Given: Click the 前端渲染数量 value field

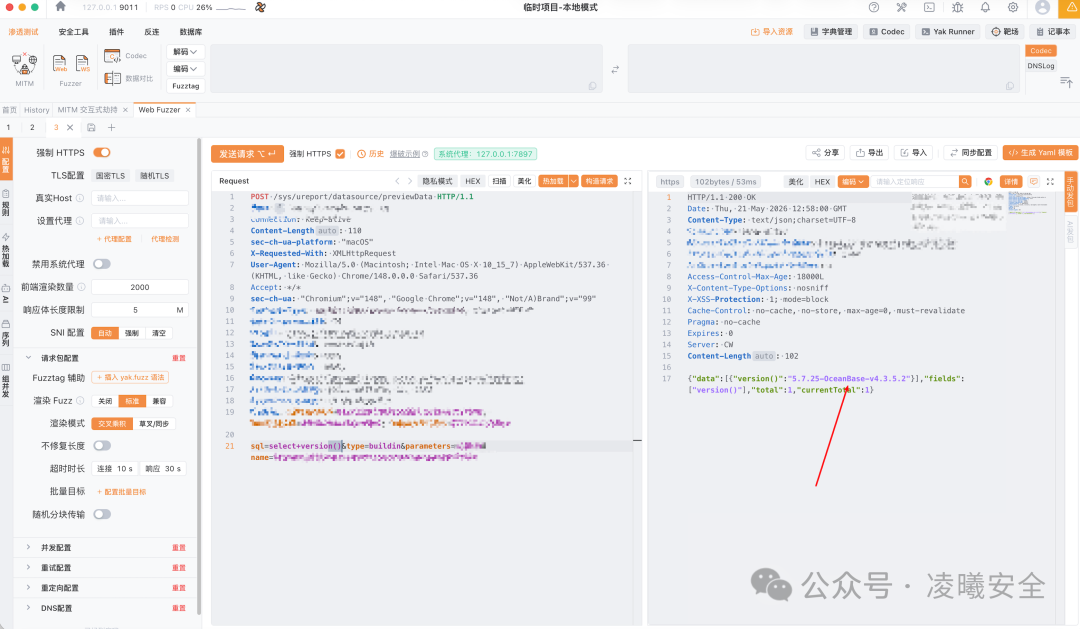Looking at the screenshot, I should (x=140, y=287).
